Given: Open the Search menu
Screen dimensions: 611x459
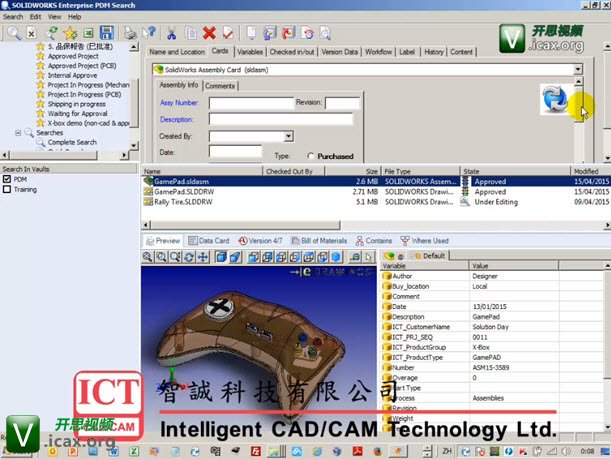Looking at the screenshot, I should [13, 17].
